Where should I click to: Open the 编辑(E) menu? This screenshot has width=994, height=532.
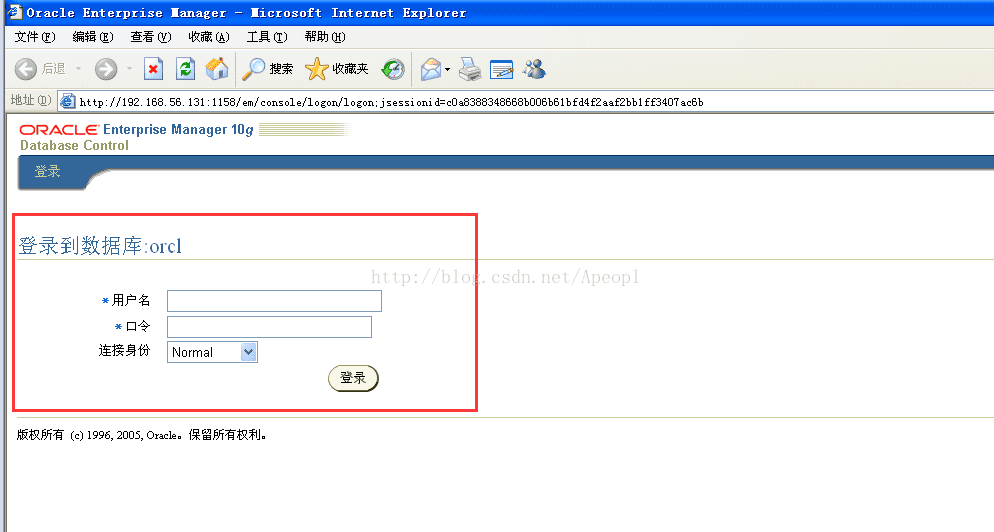pyautogui.click(x=93, y=37)
